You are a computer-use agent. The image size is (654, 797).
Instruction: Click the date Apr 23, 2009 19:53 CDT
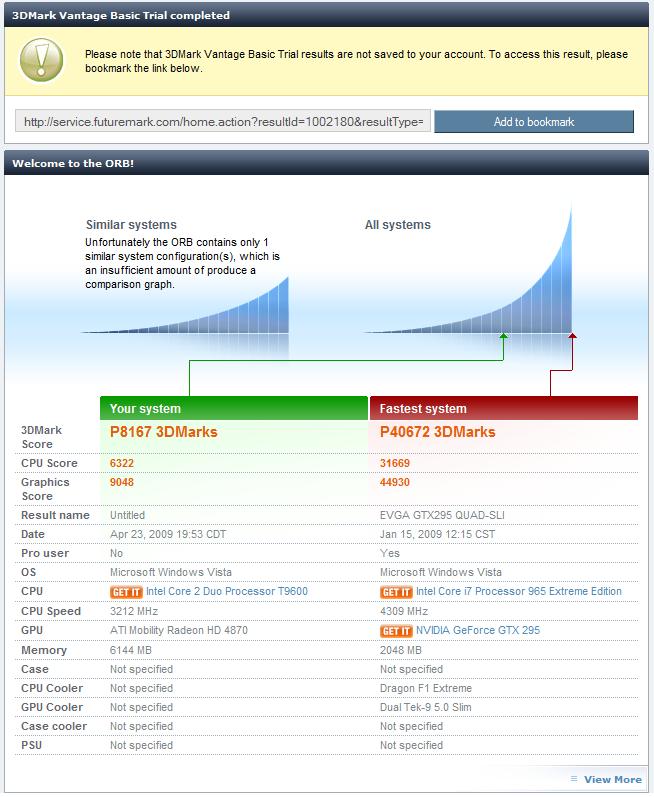click(168, 534)
